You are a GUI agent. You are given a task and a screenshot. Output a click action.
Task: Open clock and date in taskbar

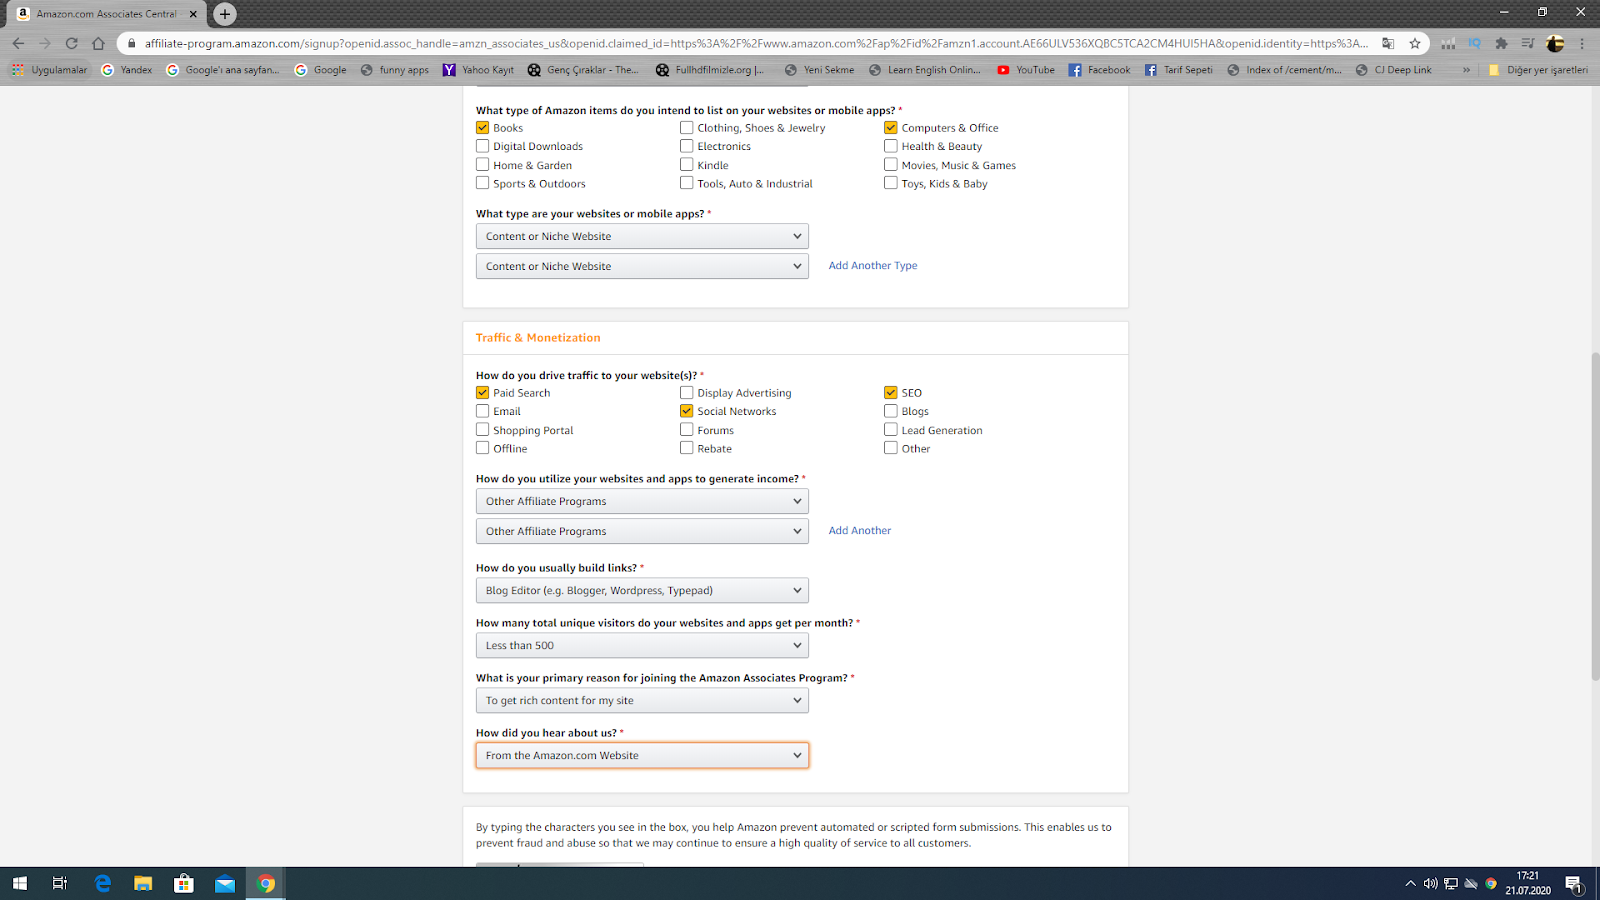point(1528,883)
